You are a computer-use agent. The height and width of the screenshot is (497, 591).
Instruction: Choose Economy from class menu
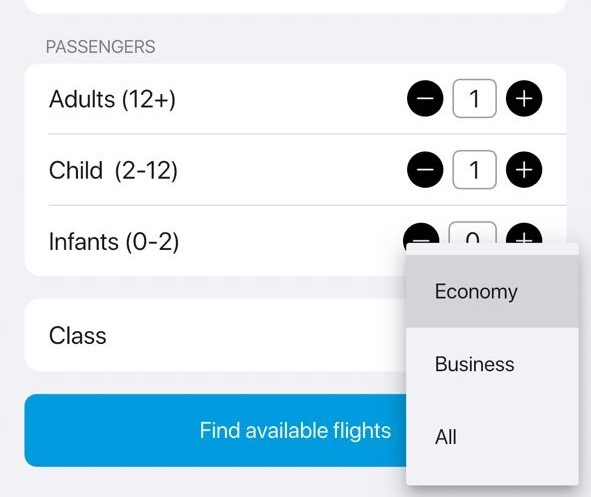492,291
